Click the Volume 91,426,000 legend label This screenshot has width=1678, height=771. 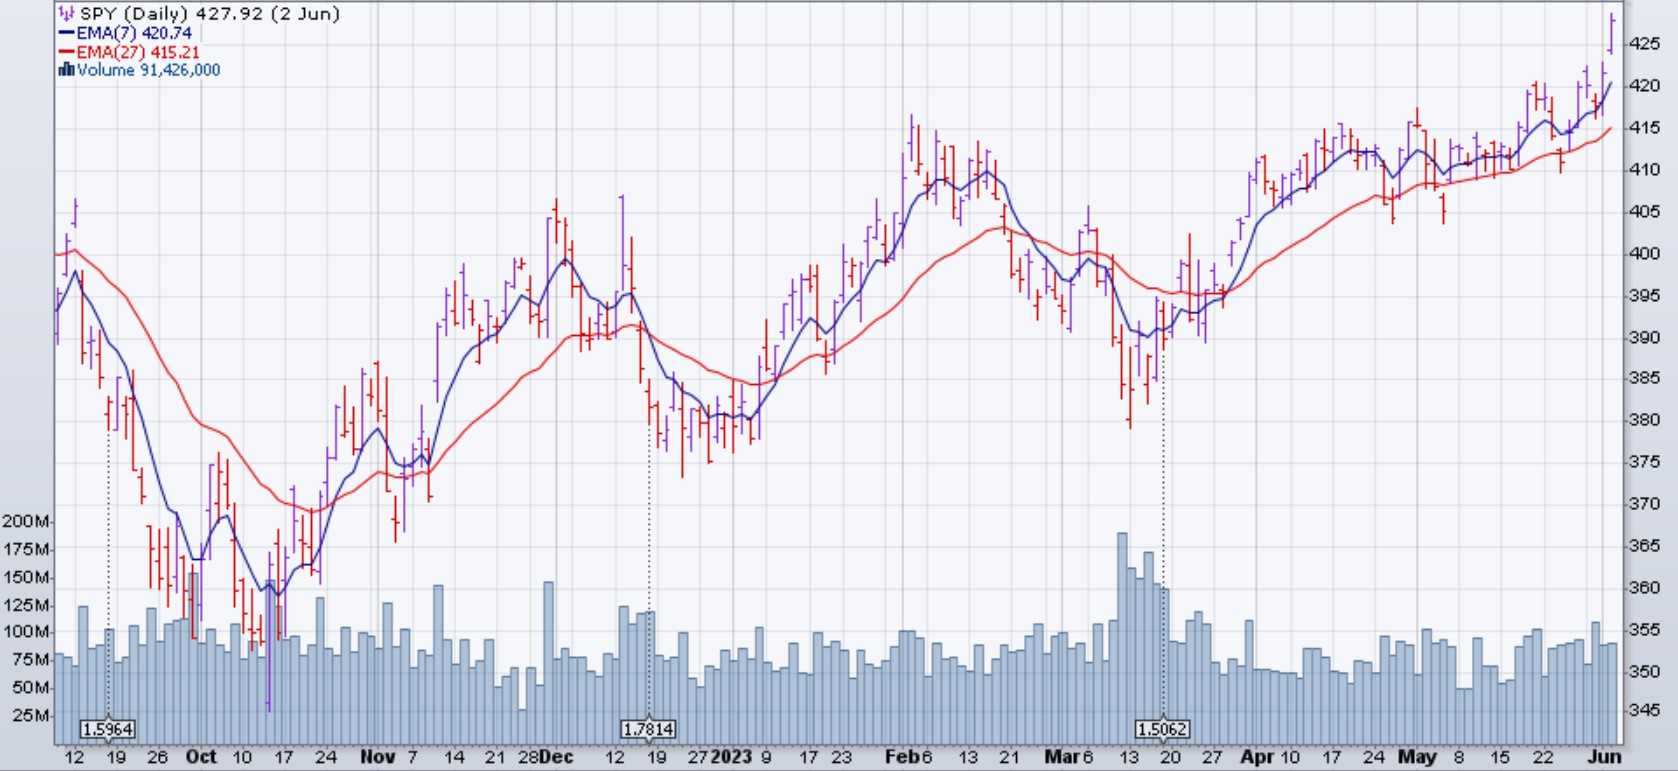click(148, 70)
